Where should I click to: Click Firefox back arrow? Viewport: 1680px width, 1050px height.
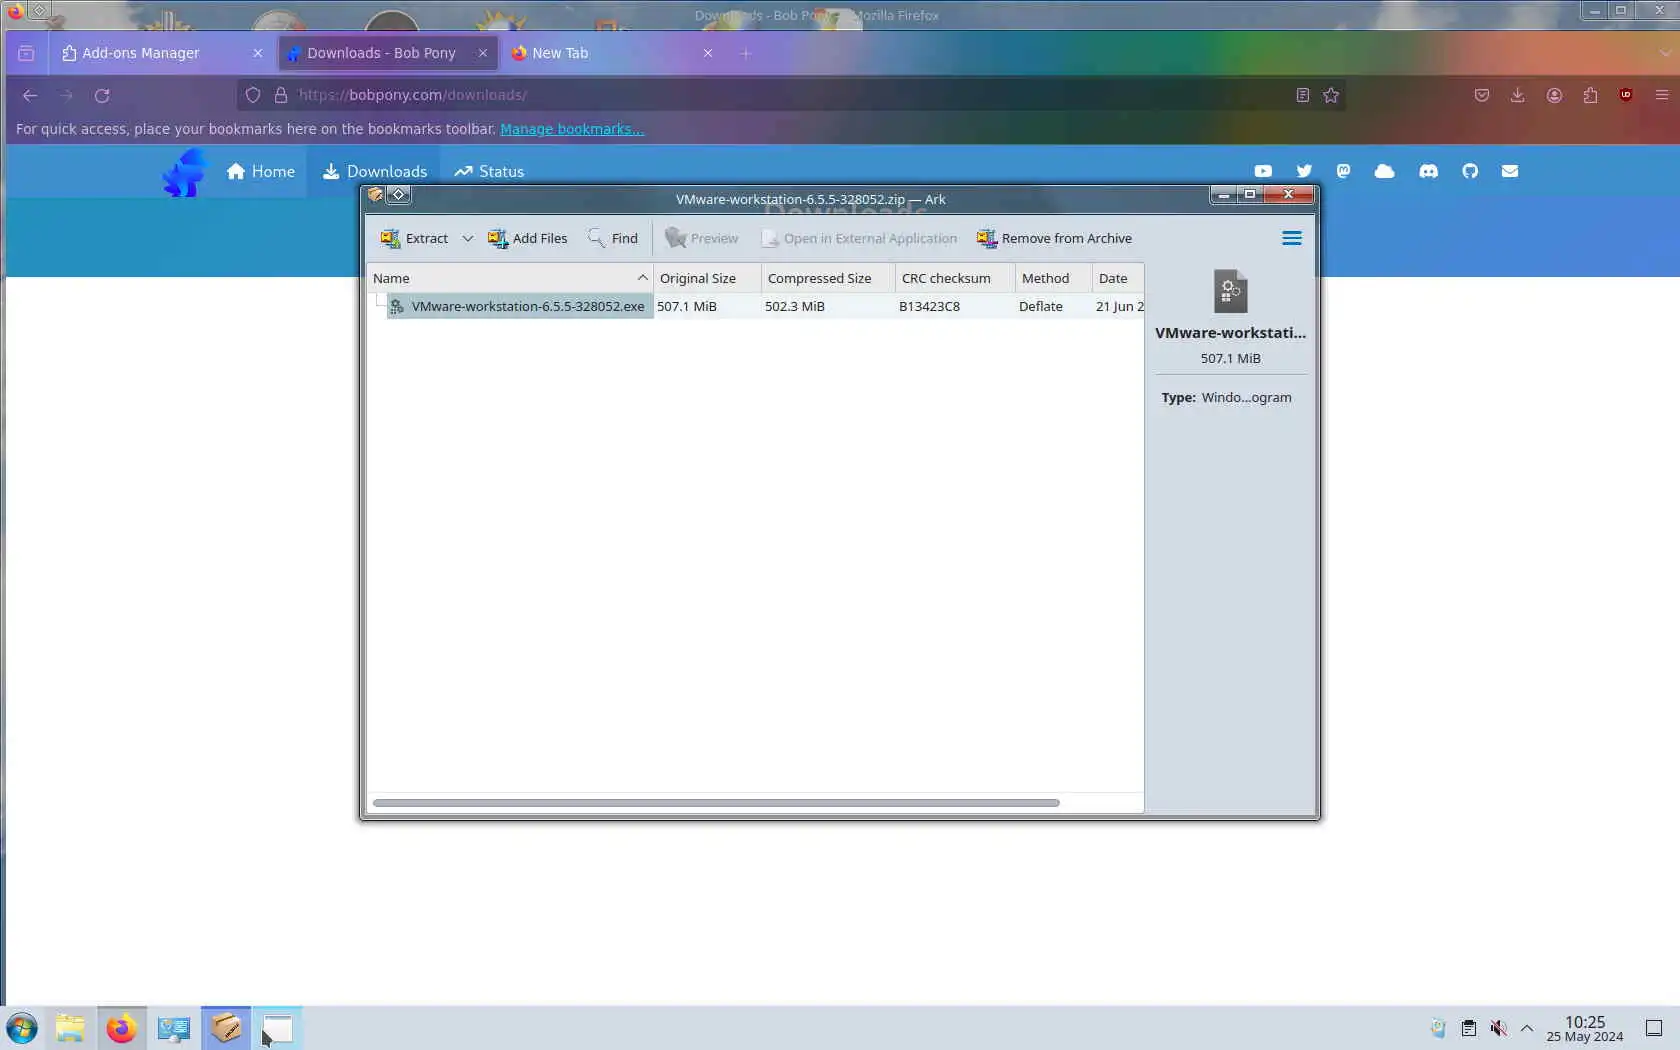click(x=30, y=95)
